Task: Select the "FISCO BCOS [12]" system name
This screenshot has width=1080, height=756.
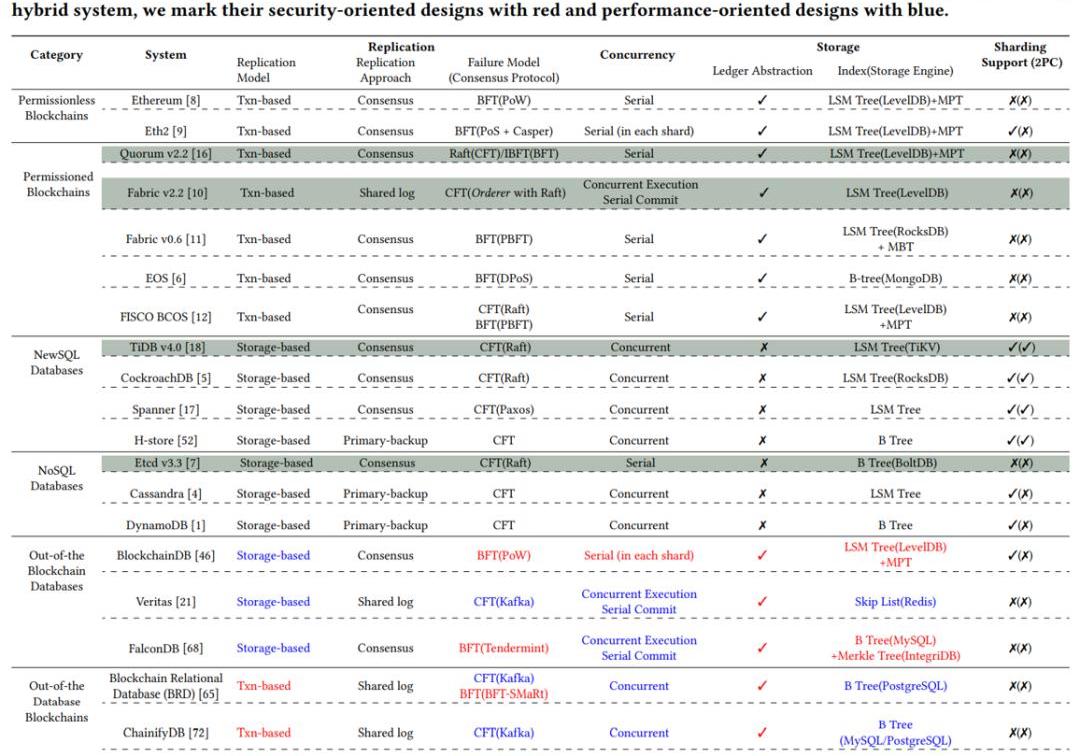Action: pyautogui.click(x=165, y=317)
